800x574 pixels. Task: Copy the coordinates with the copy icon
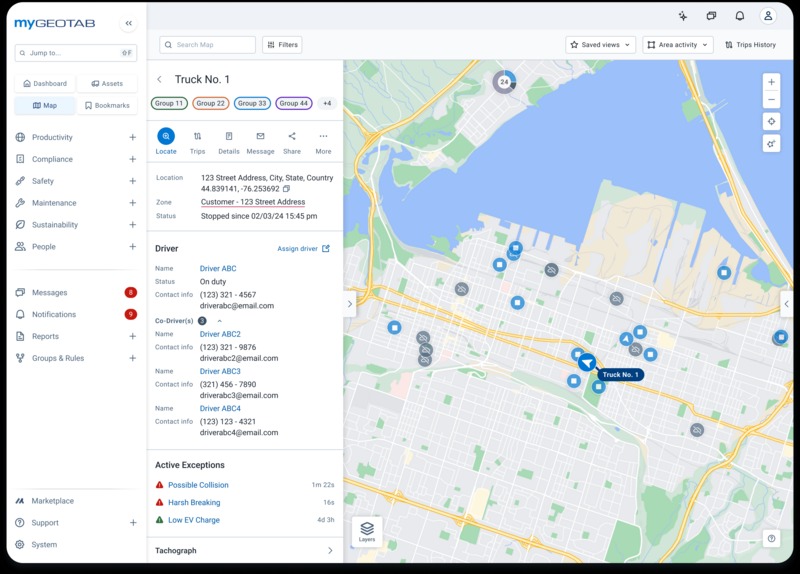287,189
